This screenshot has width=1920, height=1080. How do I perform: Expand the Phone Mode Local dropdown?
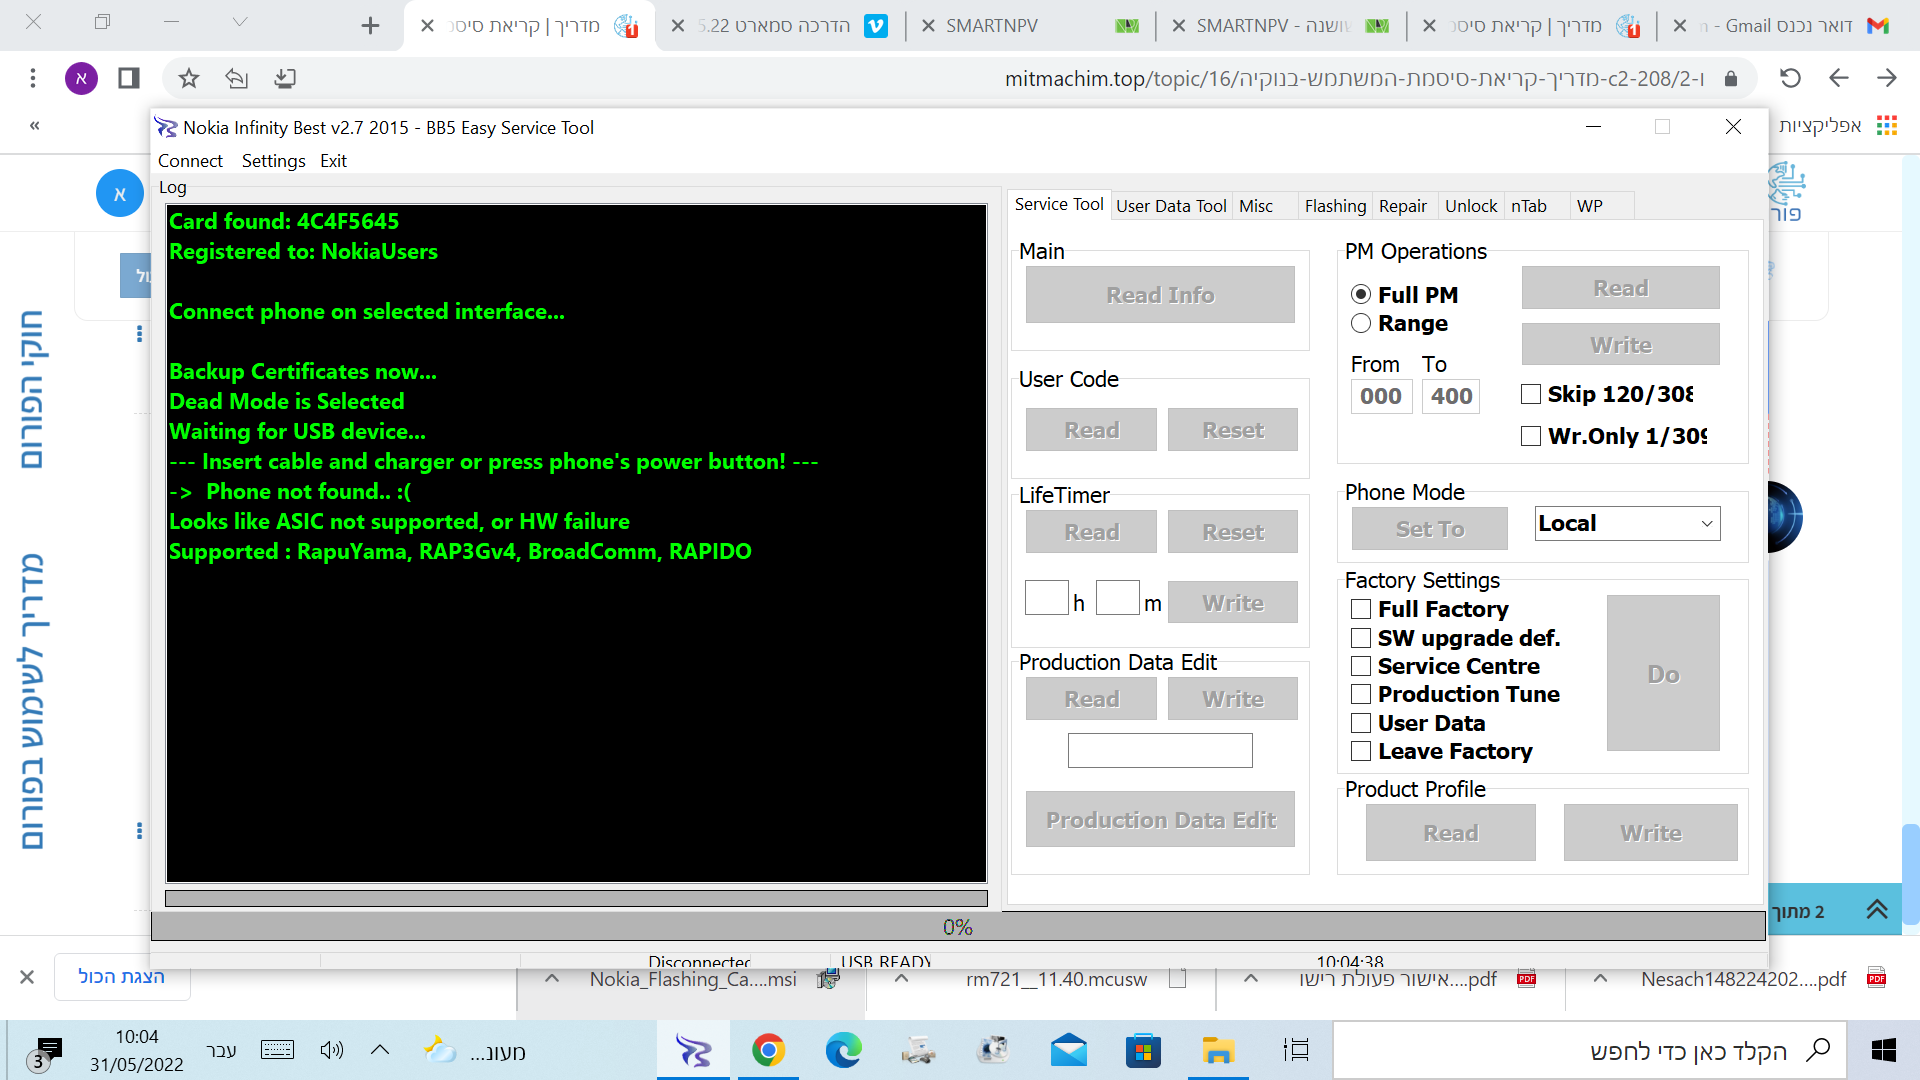1706,524
